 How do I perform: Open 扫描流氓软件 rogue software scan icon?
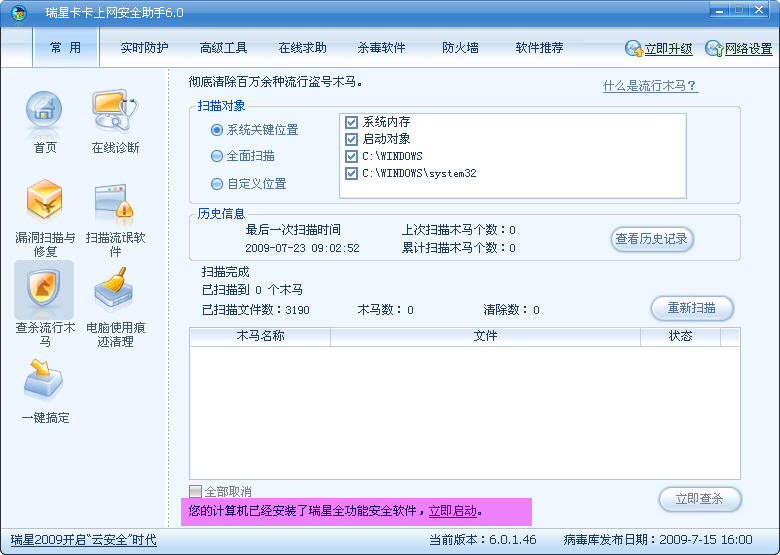tap(114, 203)
